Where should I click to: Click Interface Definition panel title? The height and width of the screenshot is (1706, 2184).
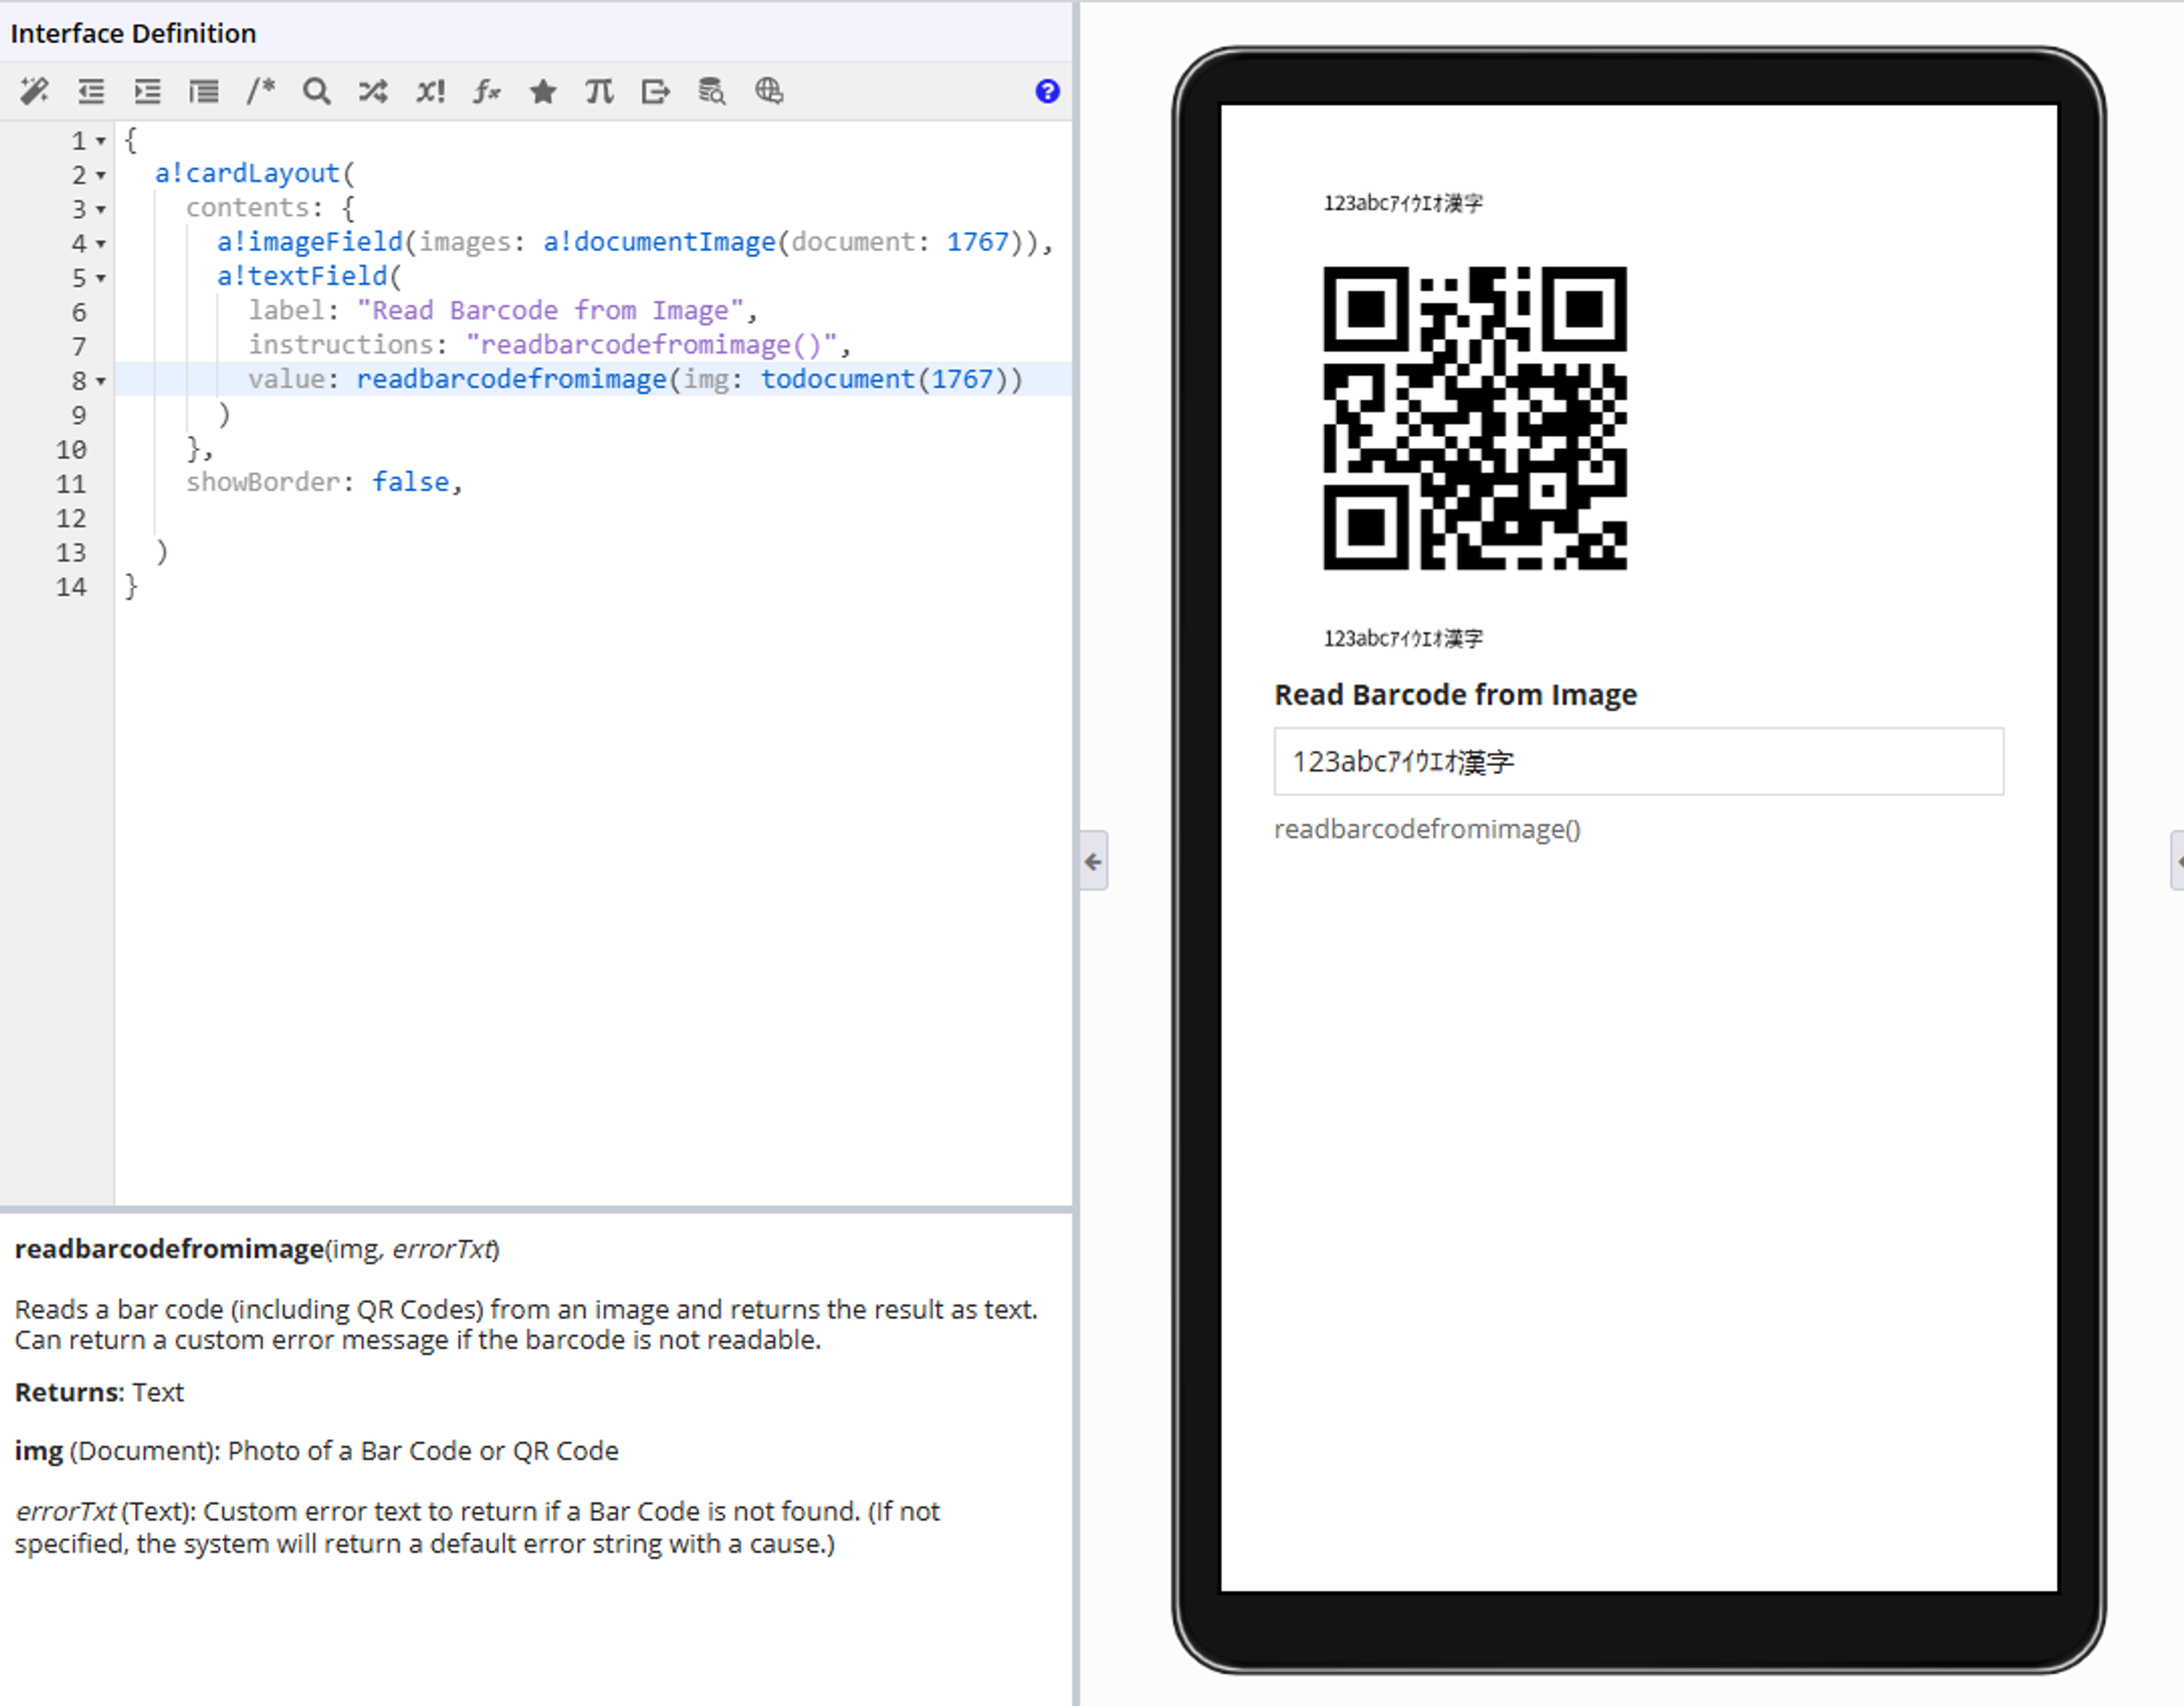coord(133,33)
